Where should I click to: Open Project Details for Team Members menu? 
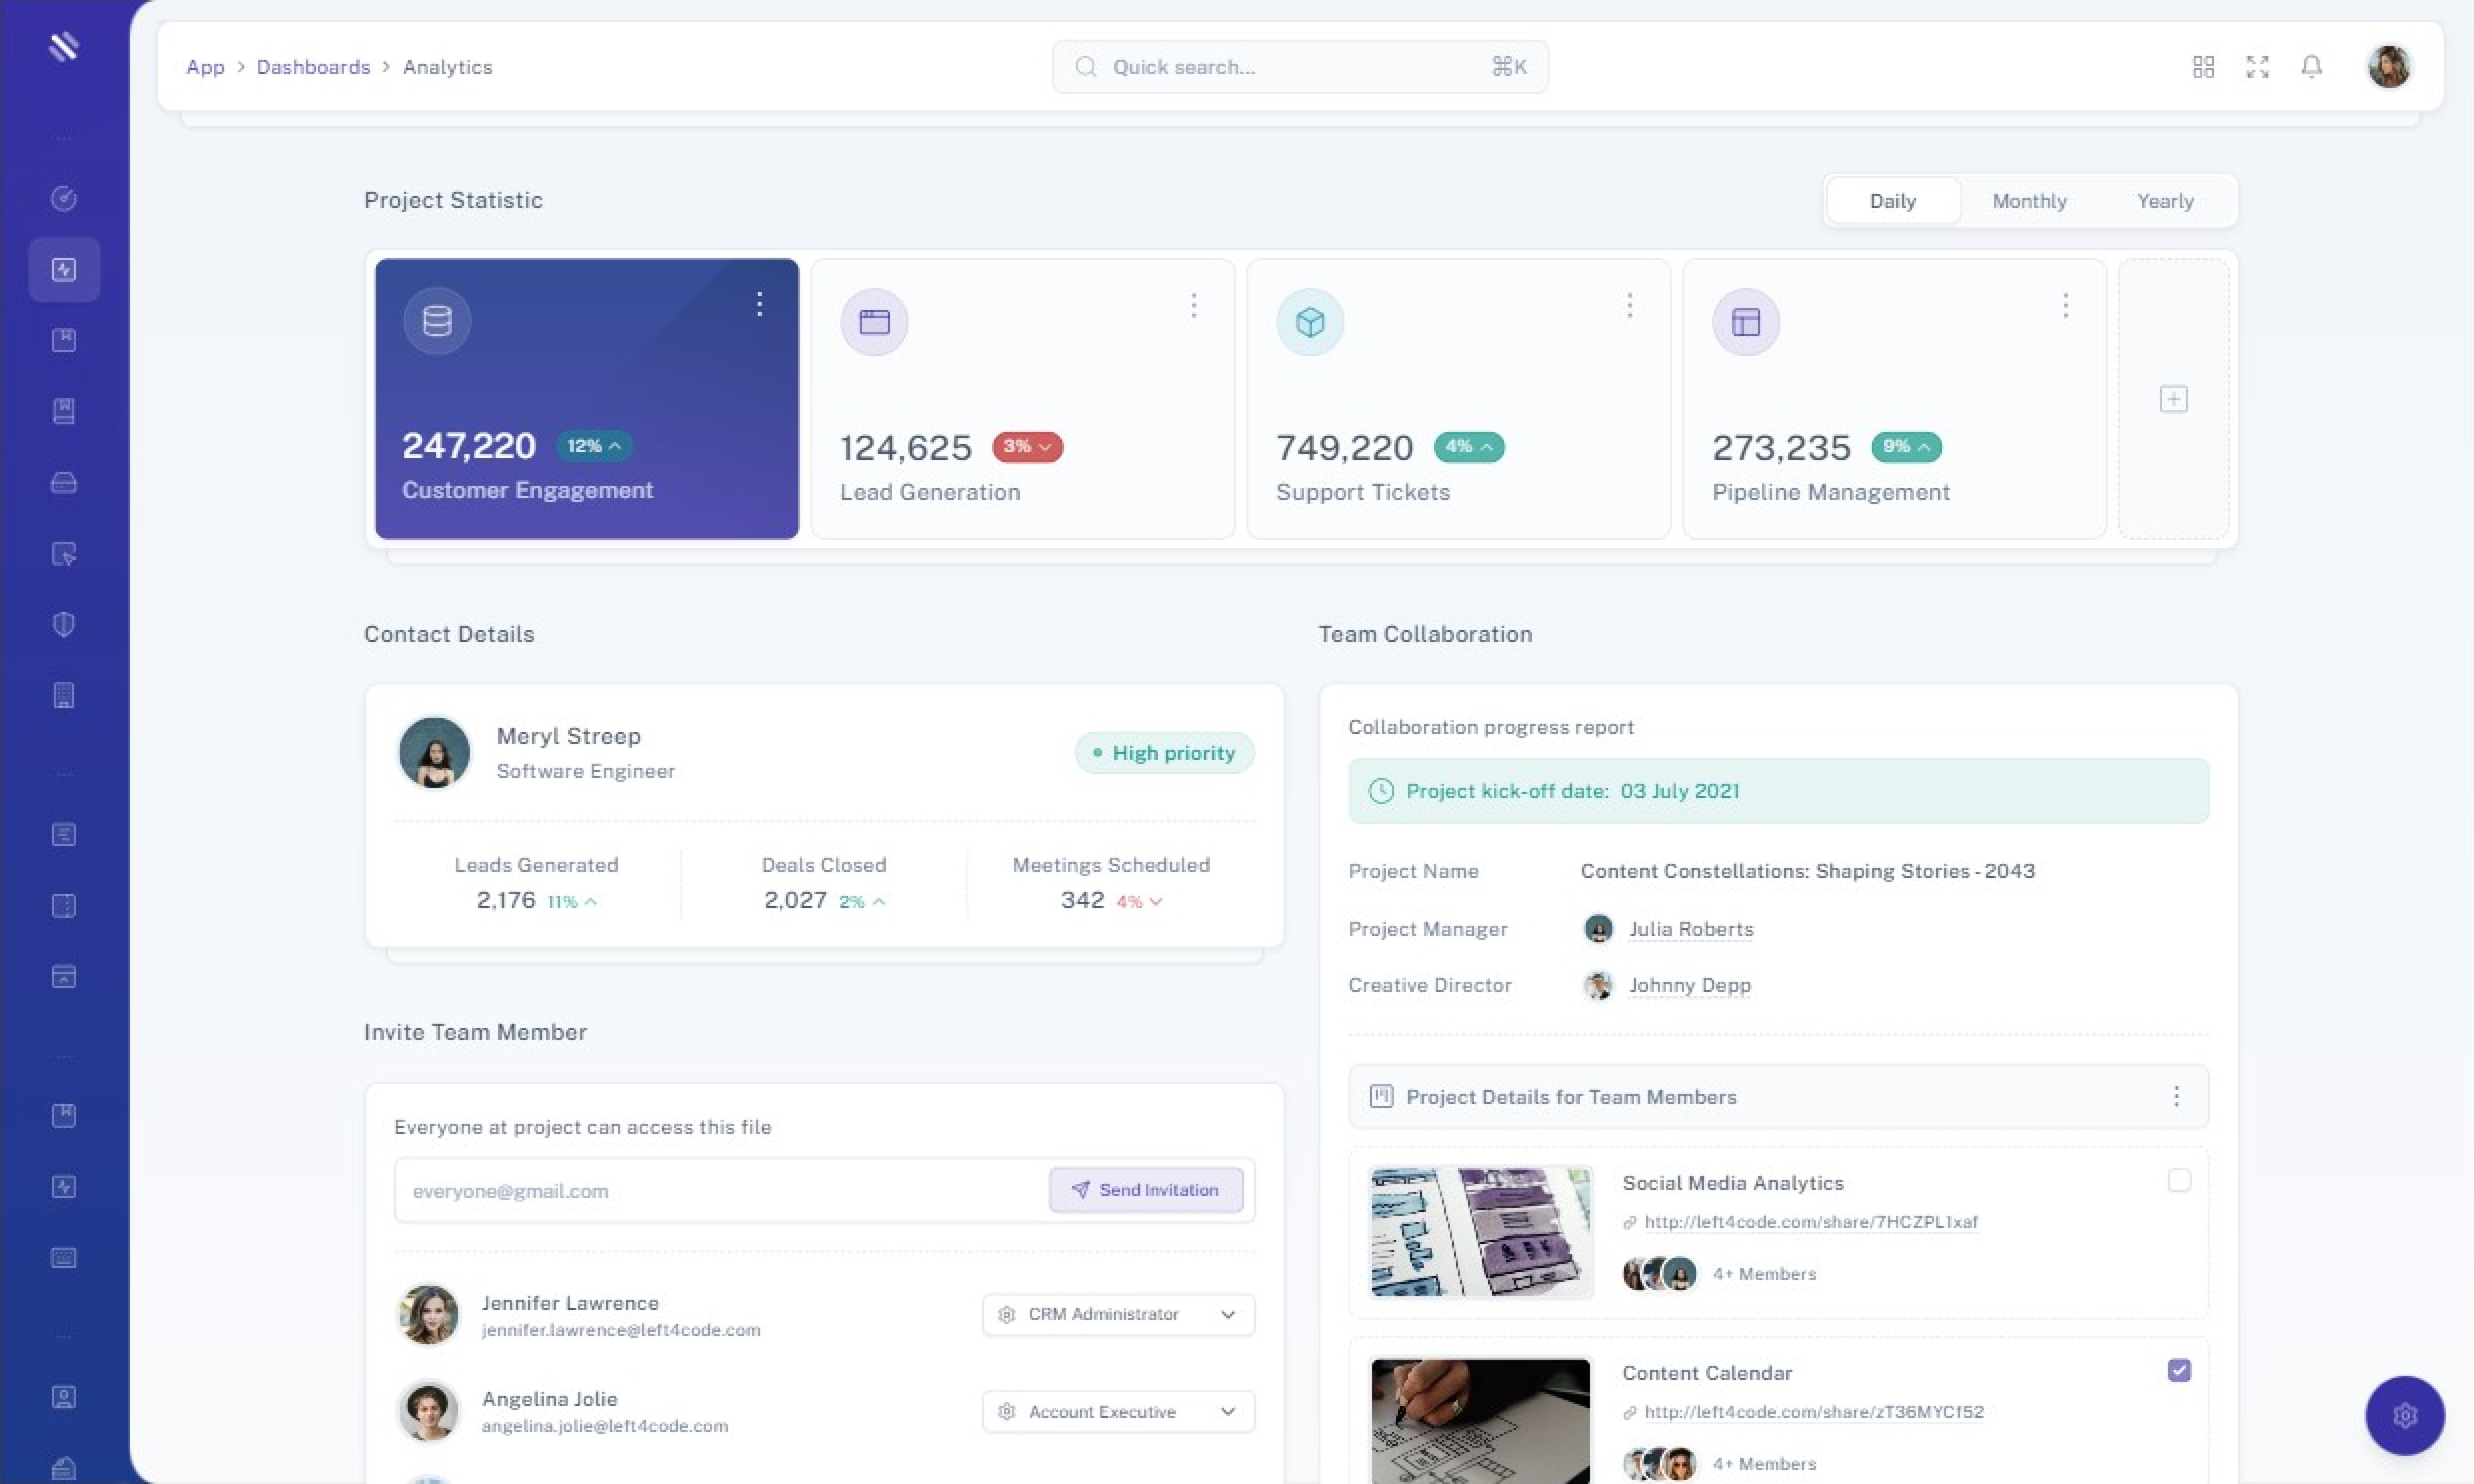click(2176, 1097)
